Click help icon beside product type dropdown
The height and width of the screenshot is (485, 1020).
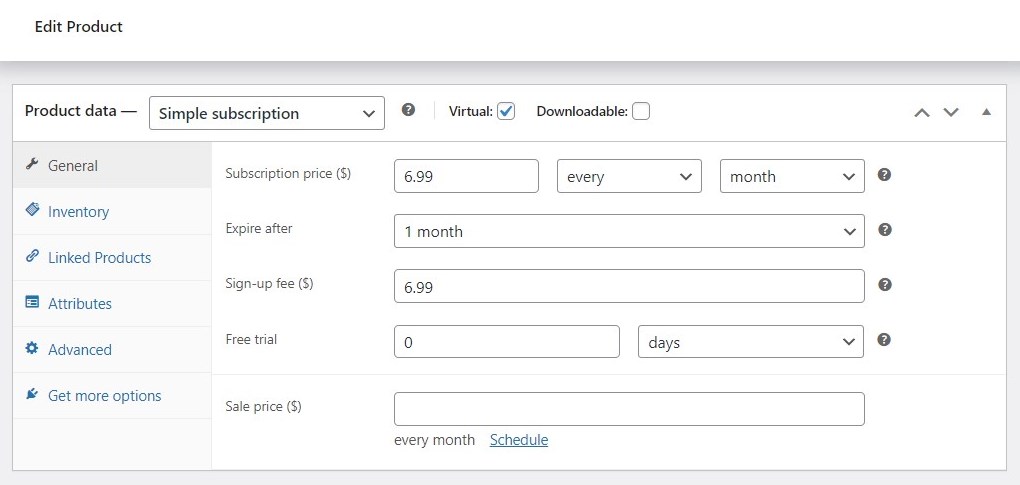[x=408, y=110]
